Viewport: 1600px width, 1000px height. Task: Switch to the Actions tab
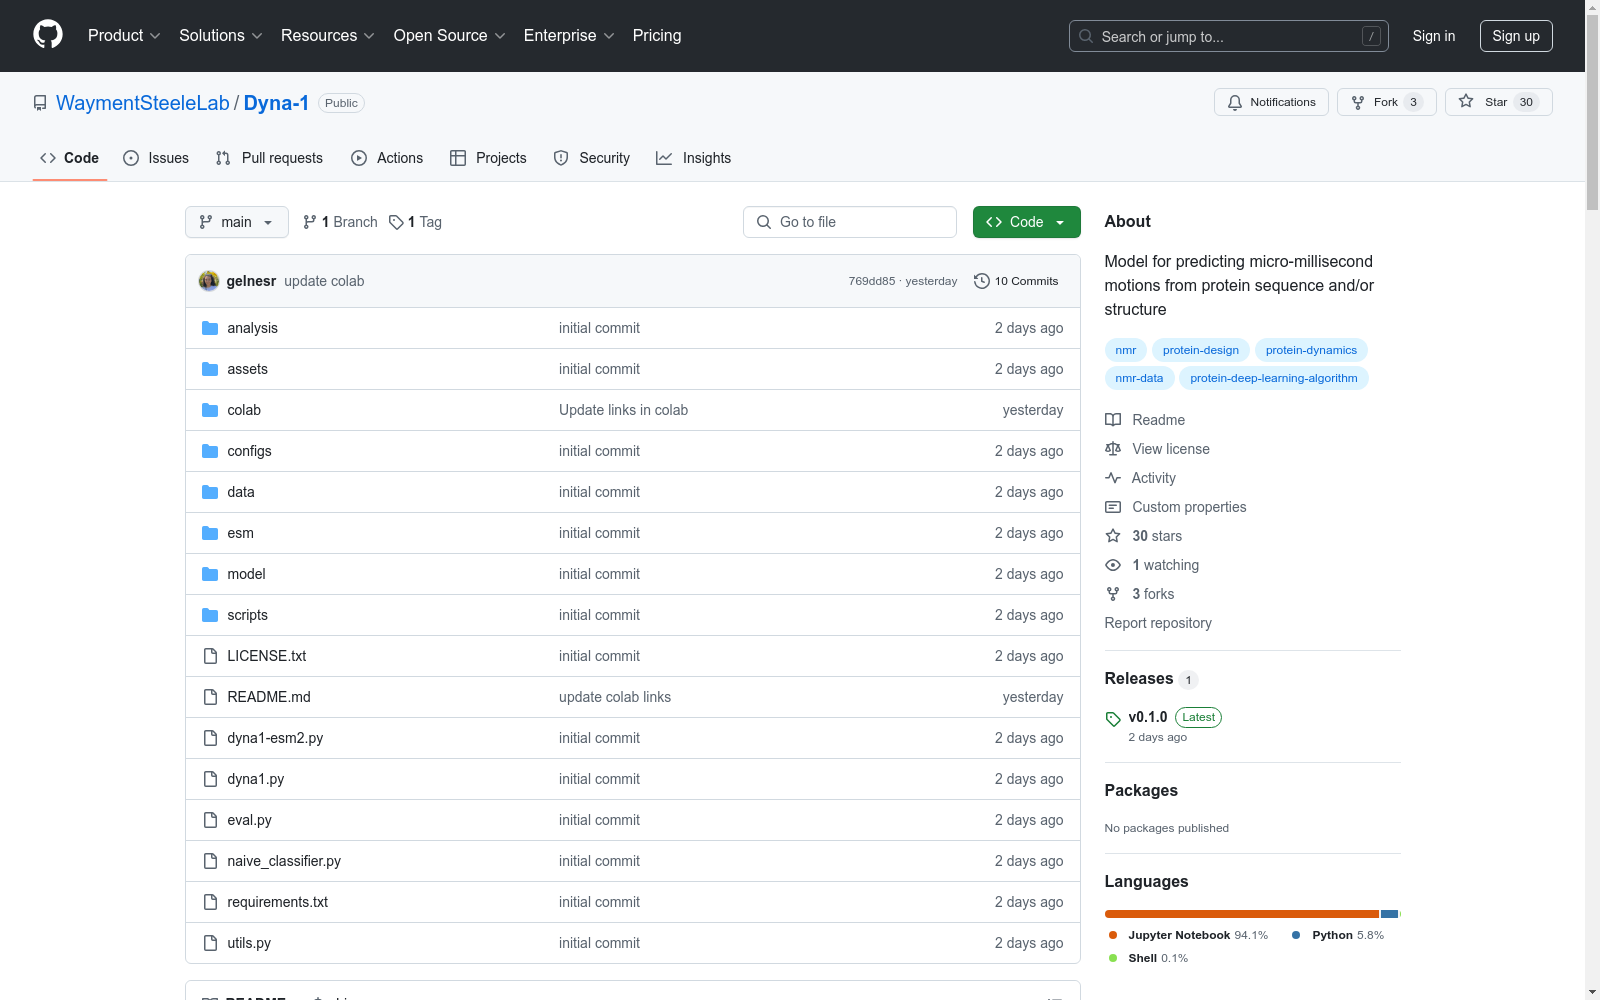pyautogui.click(x=387, y=158)
